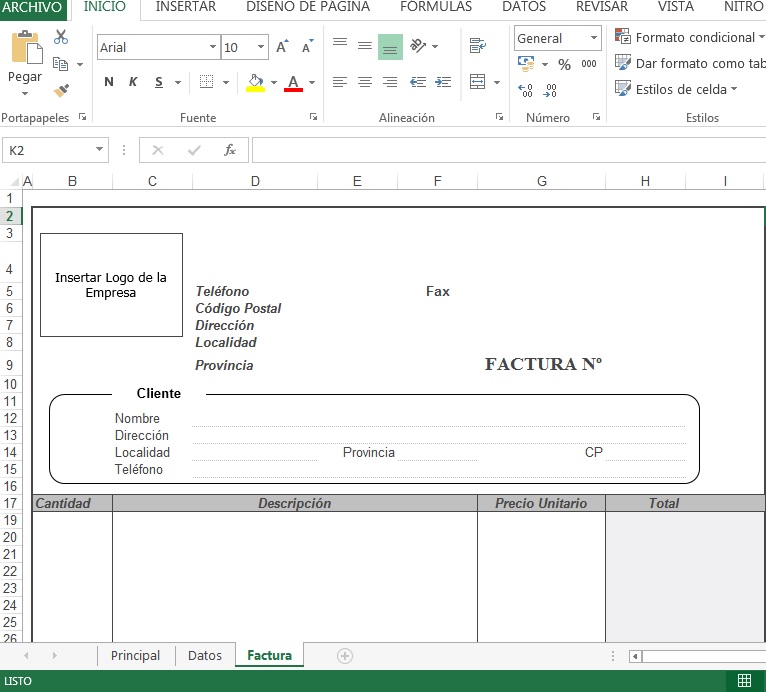
Task: Toggle underline S formatting
Action: (159, 82)
